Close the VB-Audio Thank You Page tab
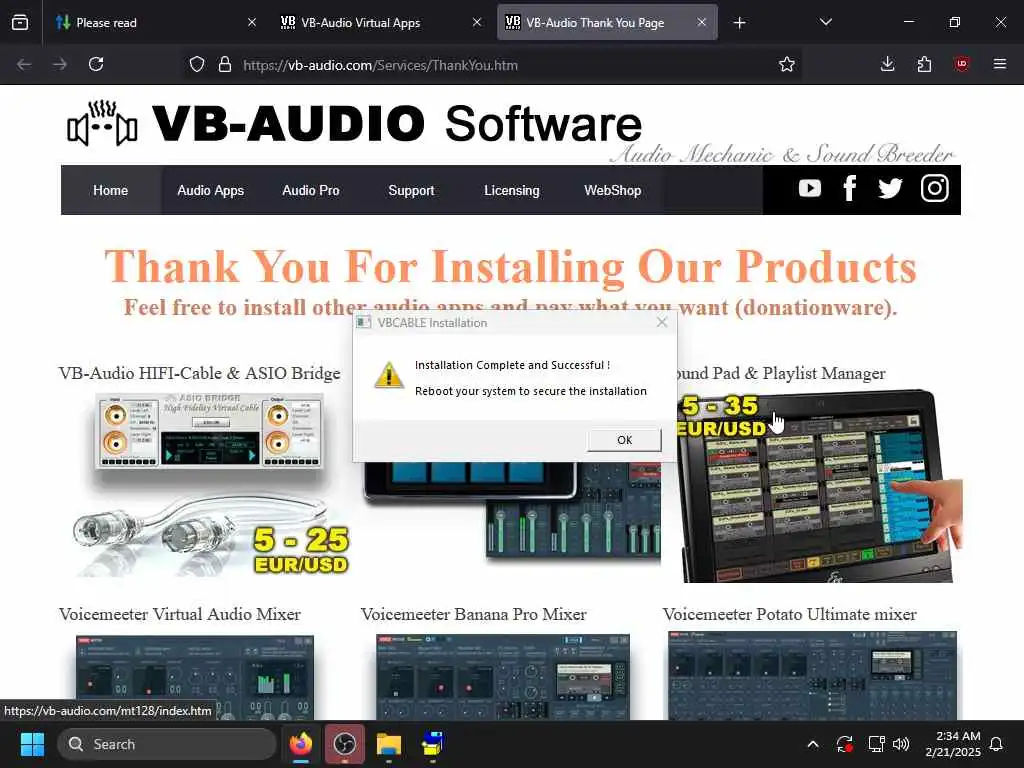 tap(701, 22)
